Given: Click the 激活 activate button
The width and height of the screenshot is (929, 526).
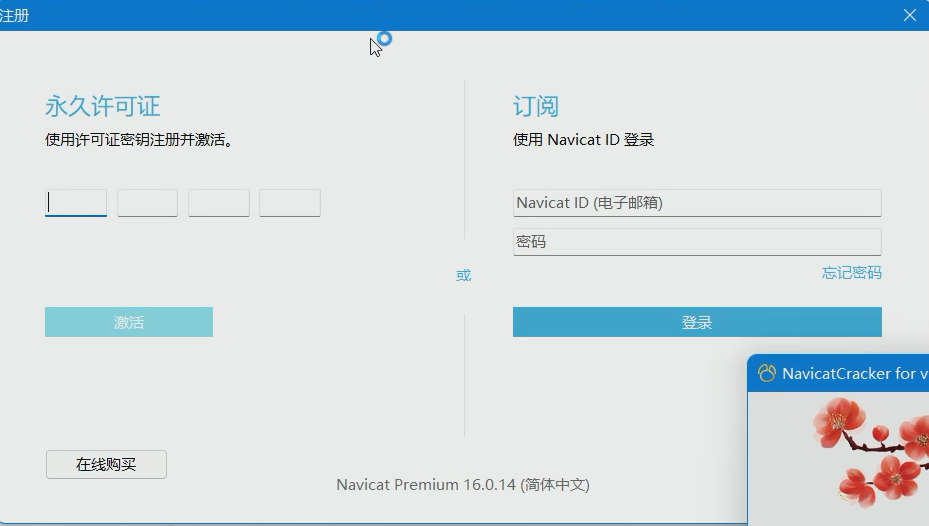Looking at the screenshot, I should 129,322.
